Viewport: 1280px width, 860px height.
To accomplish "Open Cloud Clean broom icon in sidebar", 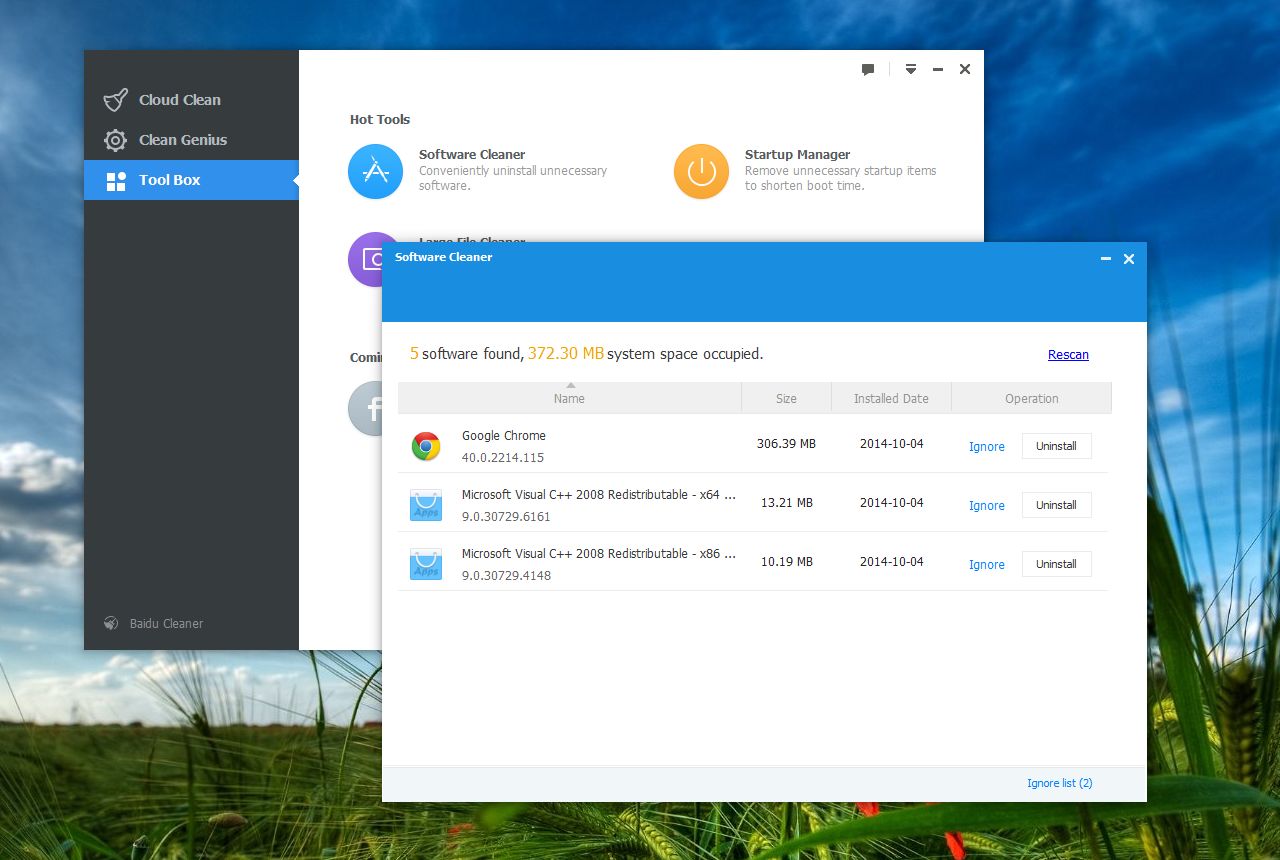I will tap(116, 100).
